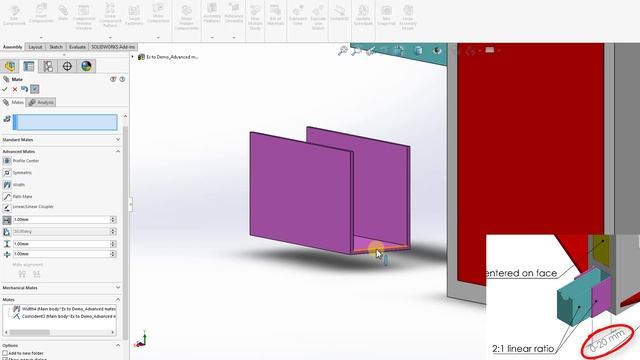The image size is (640, 360).
Task: Set mate alignment to aligned
Action: click(22, 274)
